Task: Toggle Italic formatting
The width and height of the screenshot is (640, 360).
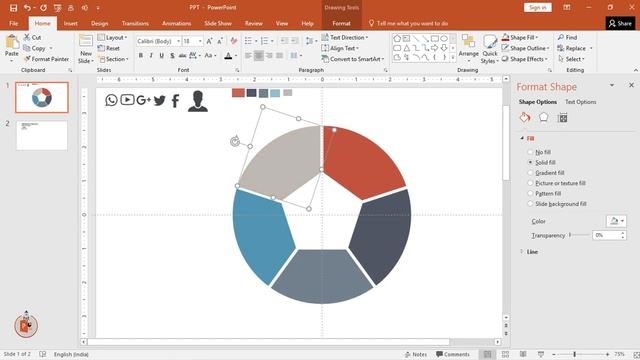Action: point(151,56)
